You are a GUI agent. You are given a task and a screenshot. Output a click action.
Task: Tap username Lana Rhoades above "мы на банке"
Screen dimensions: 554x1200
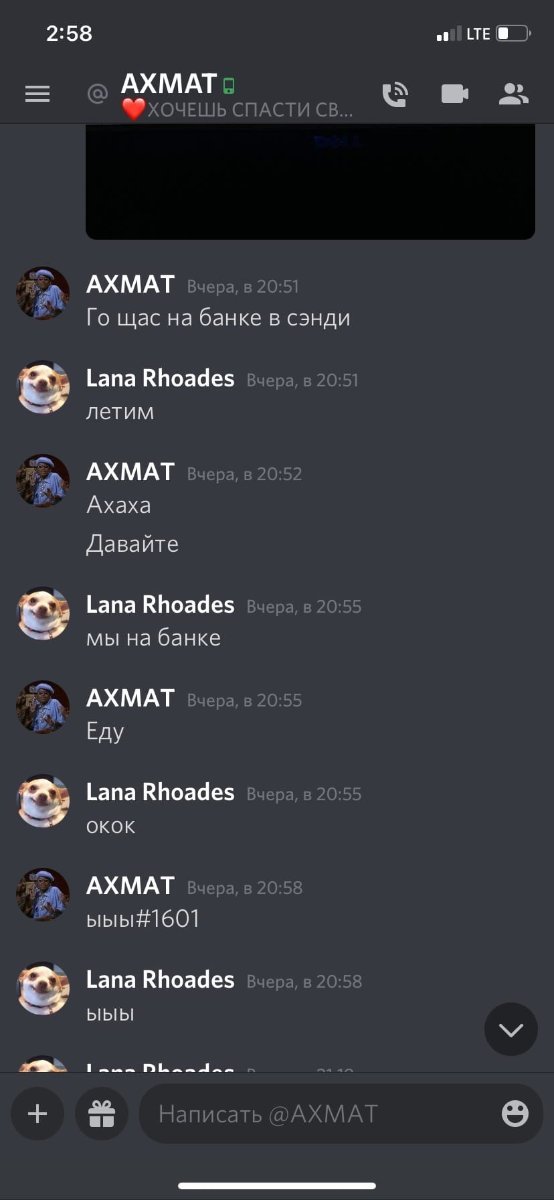click(160, 605)
